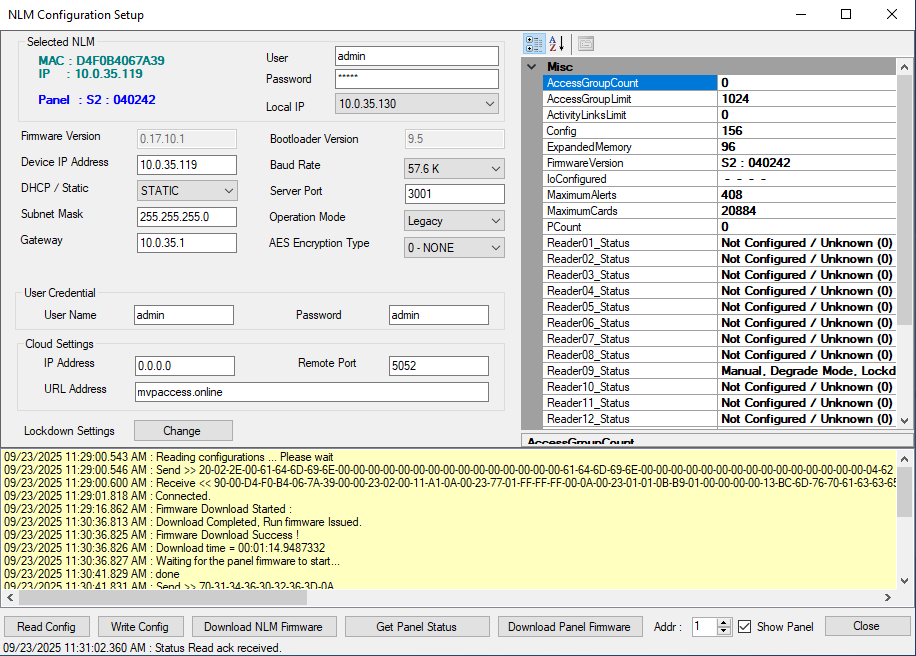Increment the Addr spinner up arrow
The width and height of the screenshot is (916, 656).
point(725,622)
